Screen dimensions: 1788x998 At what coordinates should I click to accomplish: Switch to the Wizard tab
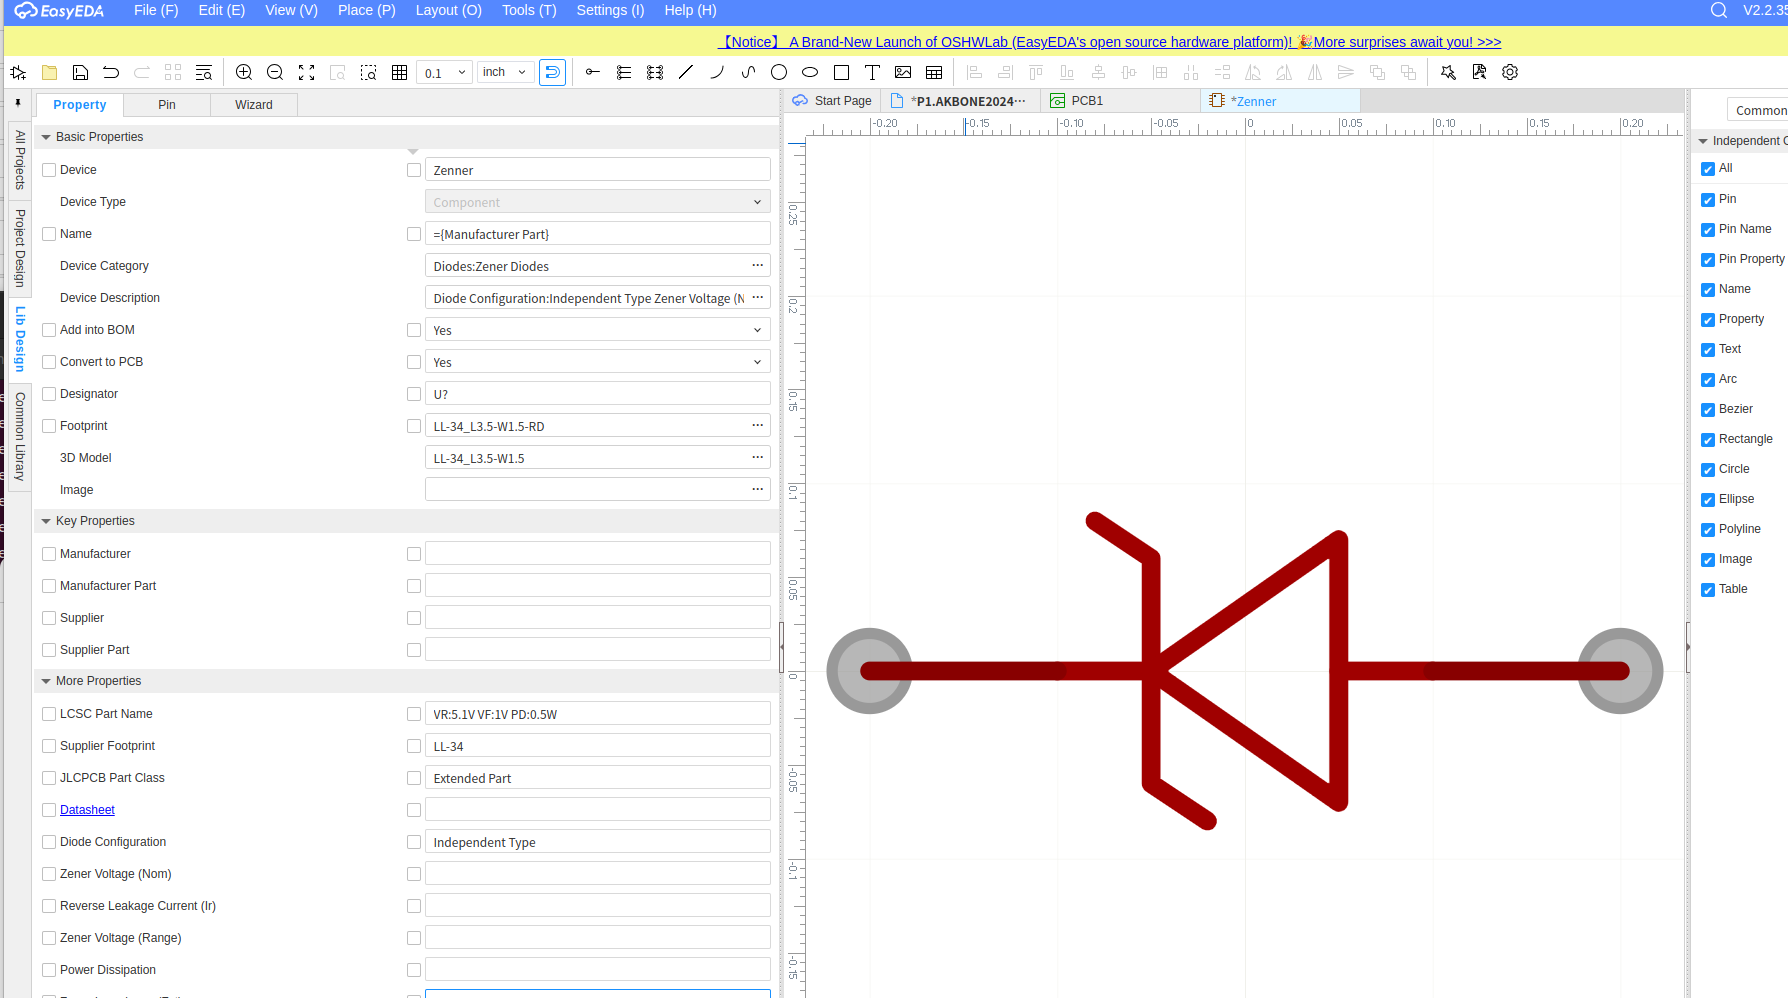(x=254, y=105)
